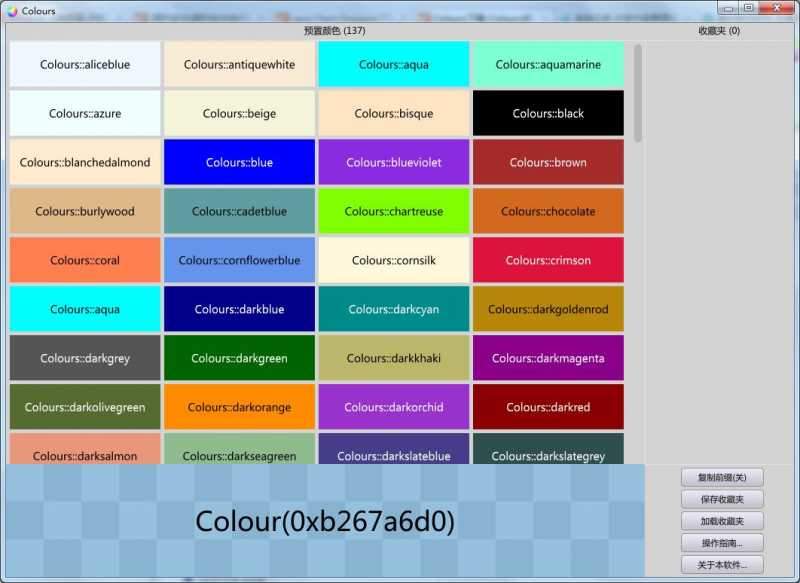800x583 pixels.
Task: Select the Colours::aliceblue swatch
Action: coord(84,64)
